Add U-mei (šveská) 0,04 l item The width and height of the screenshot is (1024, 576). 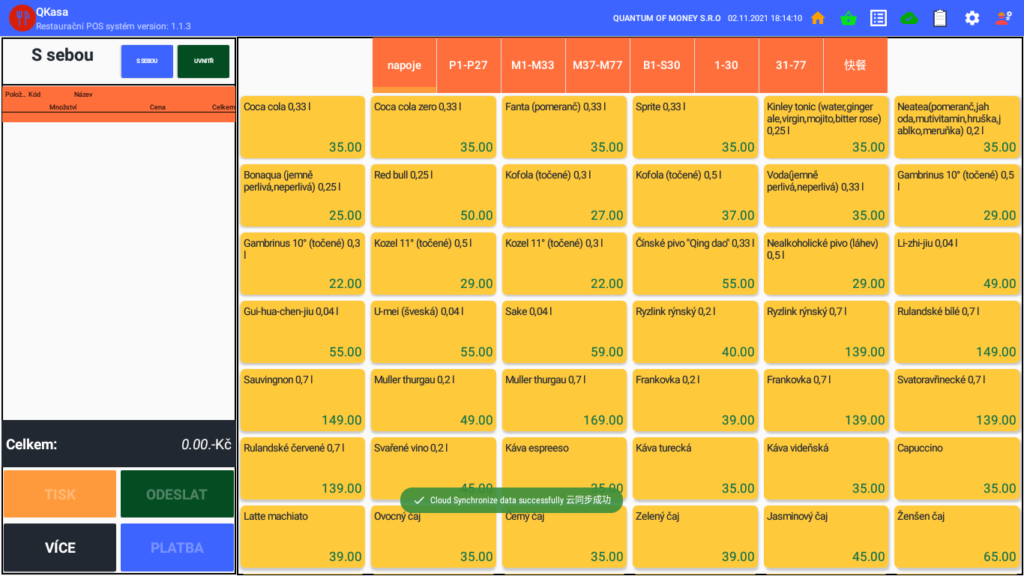[x=433, y=332]
